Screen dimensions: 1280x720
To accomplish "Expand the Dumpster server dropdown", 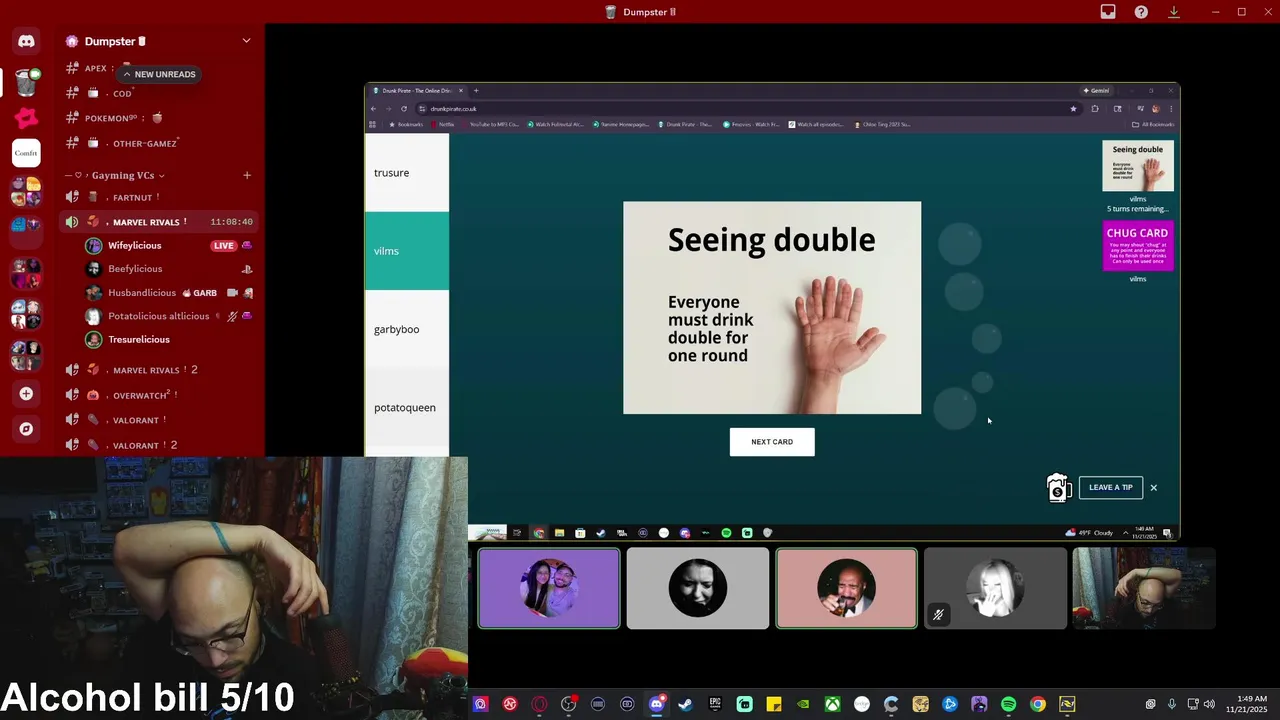I will point(246,41).
